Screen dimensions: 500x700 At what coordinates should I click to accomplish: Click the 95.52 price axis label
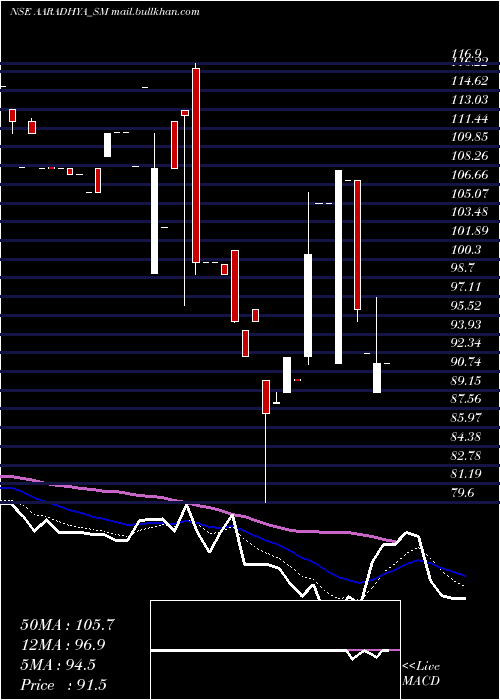click(x=466, y=305)
